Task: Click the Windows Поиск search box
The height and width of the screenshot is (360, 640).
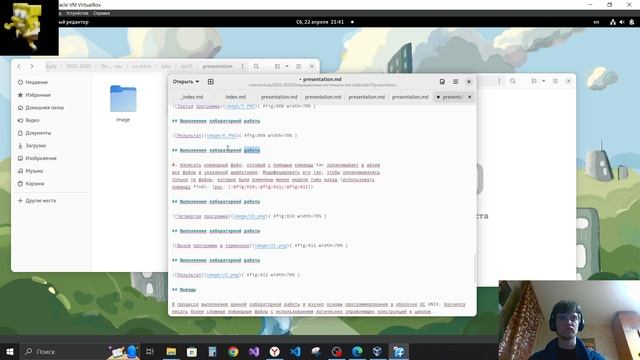Action: click(x=63, y=351)
